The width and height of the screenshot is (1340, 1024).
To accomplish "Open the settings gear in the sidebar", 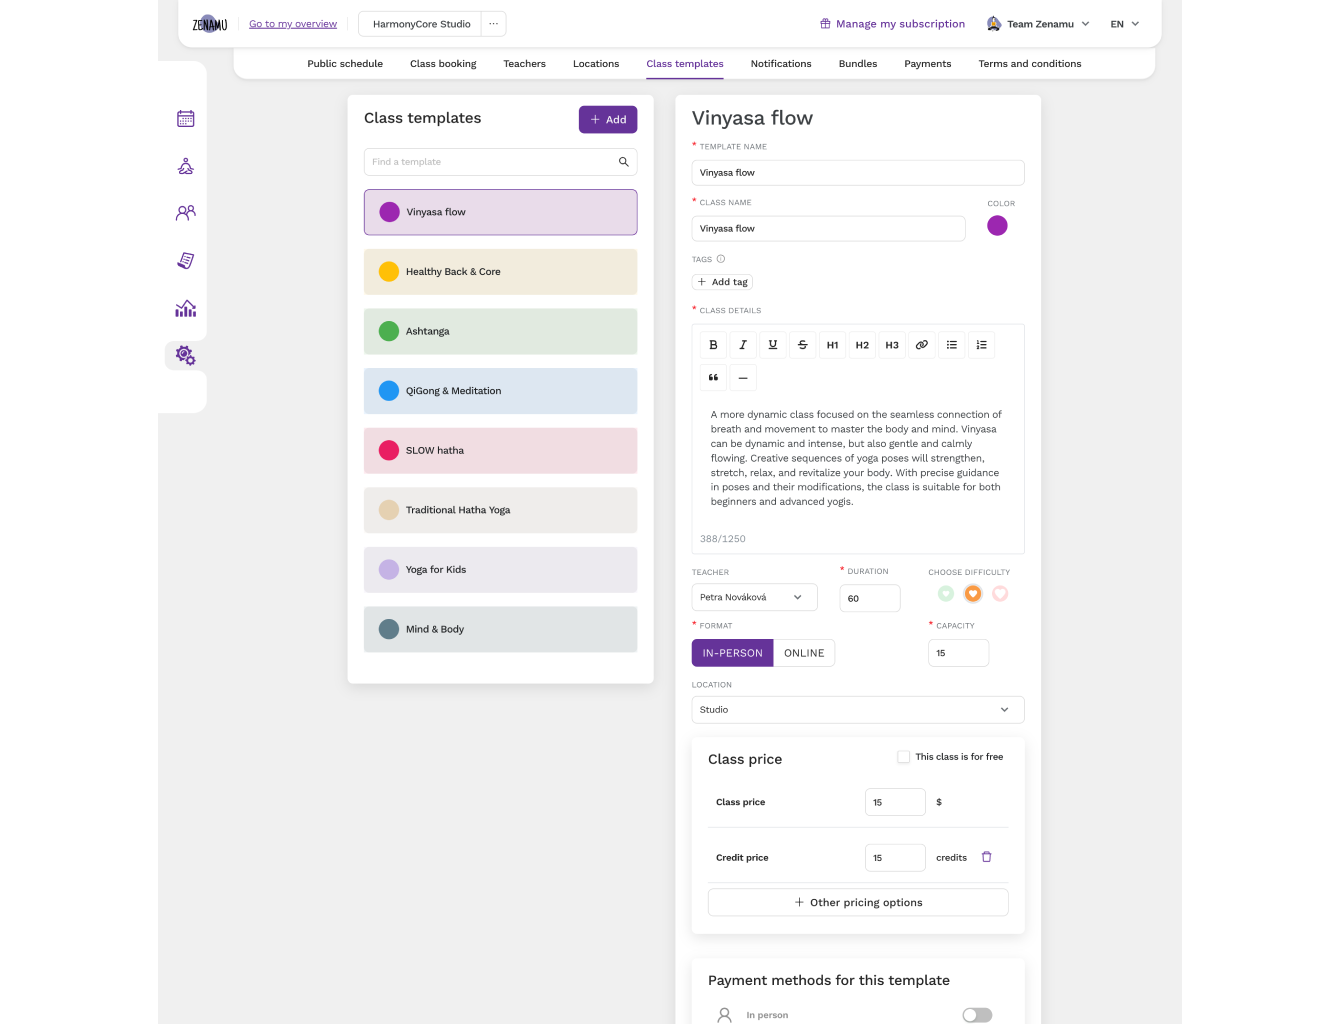I will (x=185, y=355).
